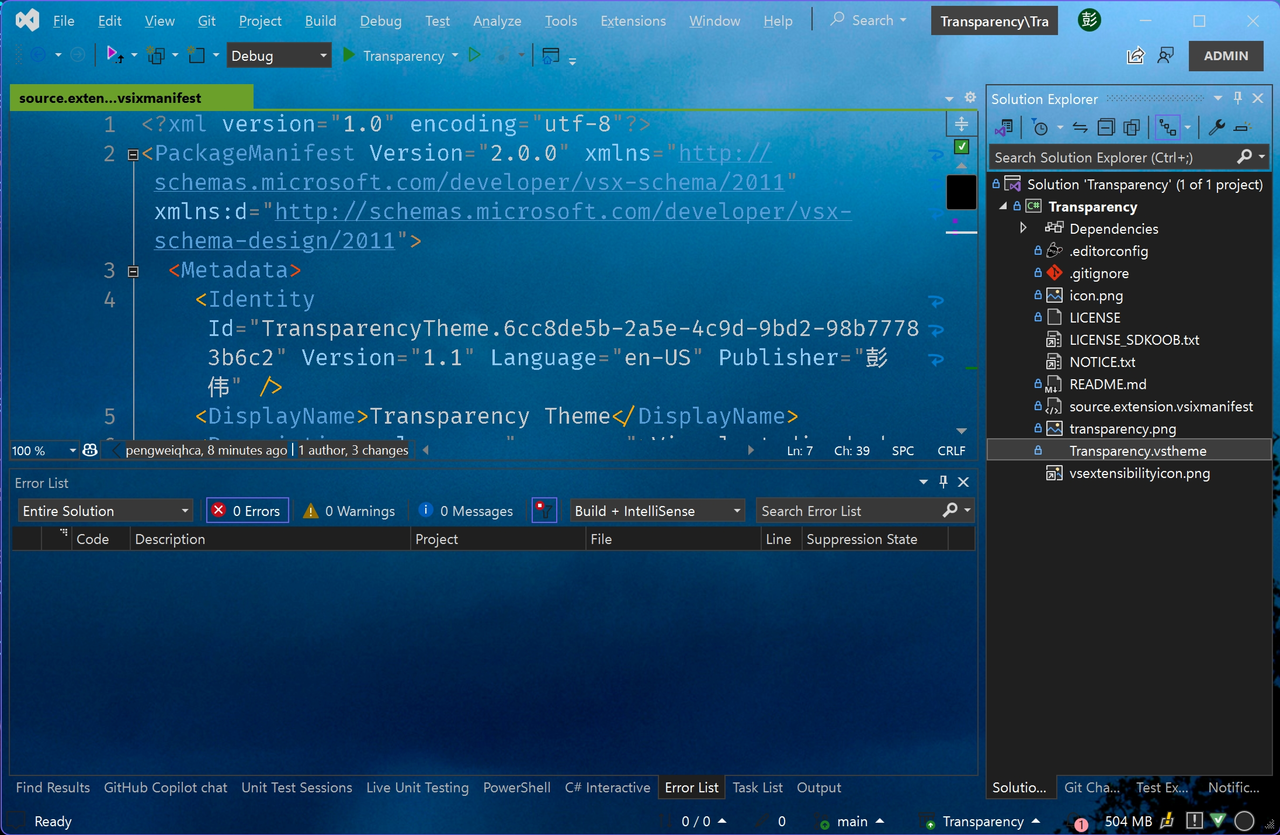The image size is (1280, 835).
Task: Open the browser window layout toolbar icon
Action: pos(550,55)
